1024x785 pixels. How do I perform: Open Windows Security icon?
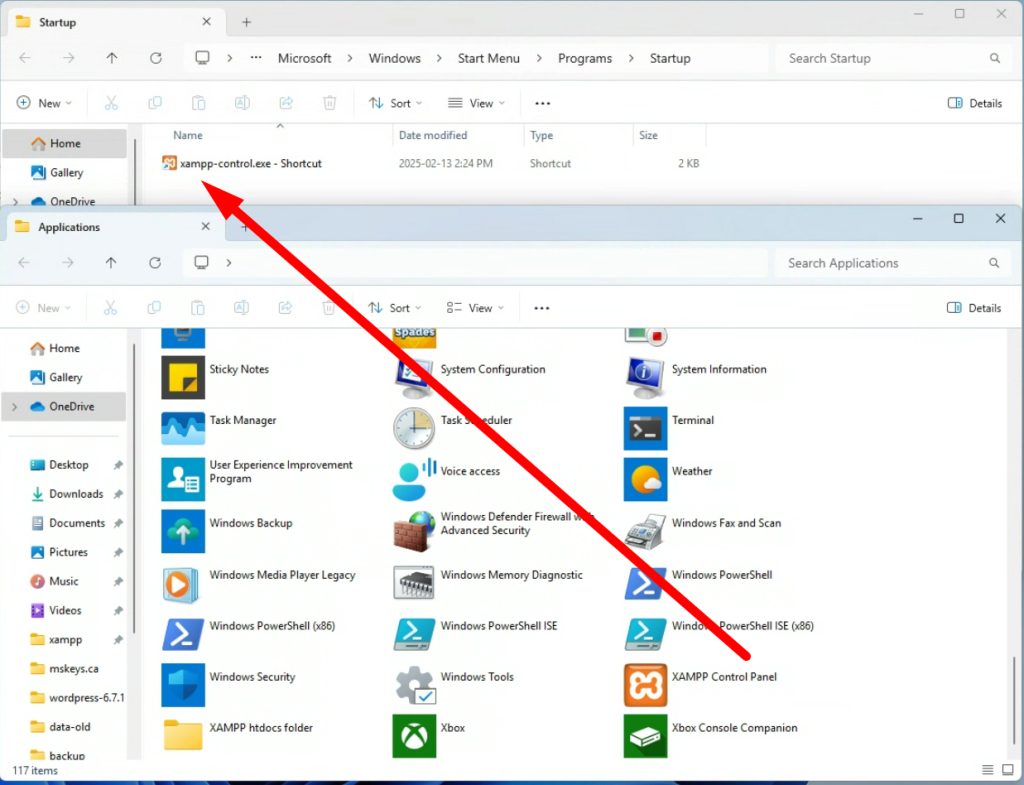tap(183, 685)
